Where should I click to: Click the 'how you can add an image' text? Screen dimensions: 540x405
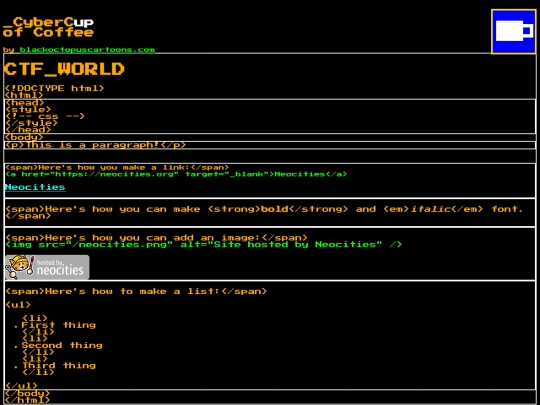pyautogui.click(x=156, y=238)
